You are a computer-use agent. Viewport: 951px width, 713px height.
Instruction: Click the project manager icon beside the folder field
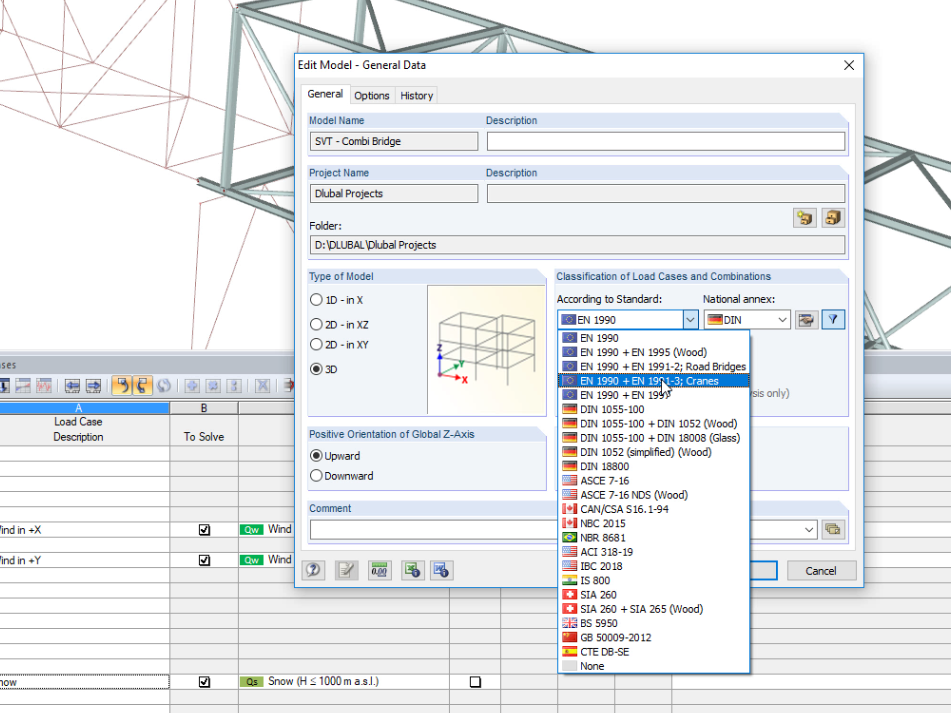(805, 218)
